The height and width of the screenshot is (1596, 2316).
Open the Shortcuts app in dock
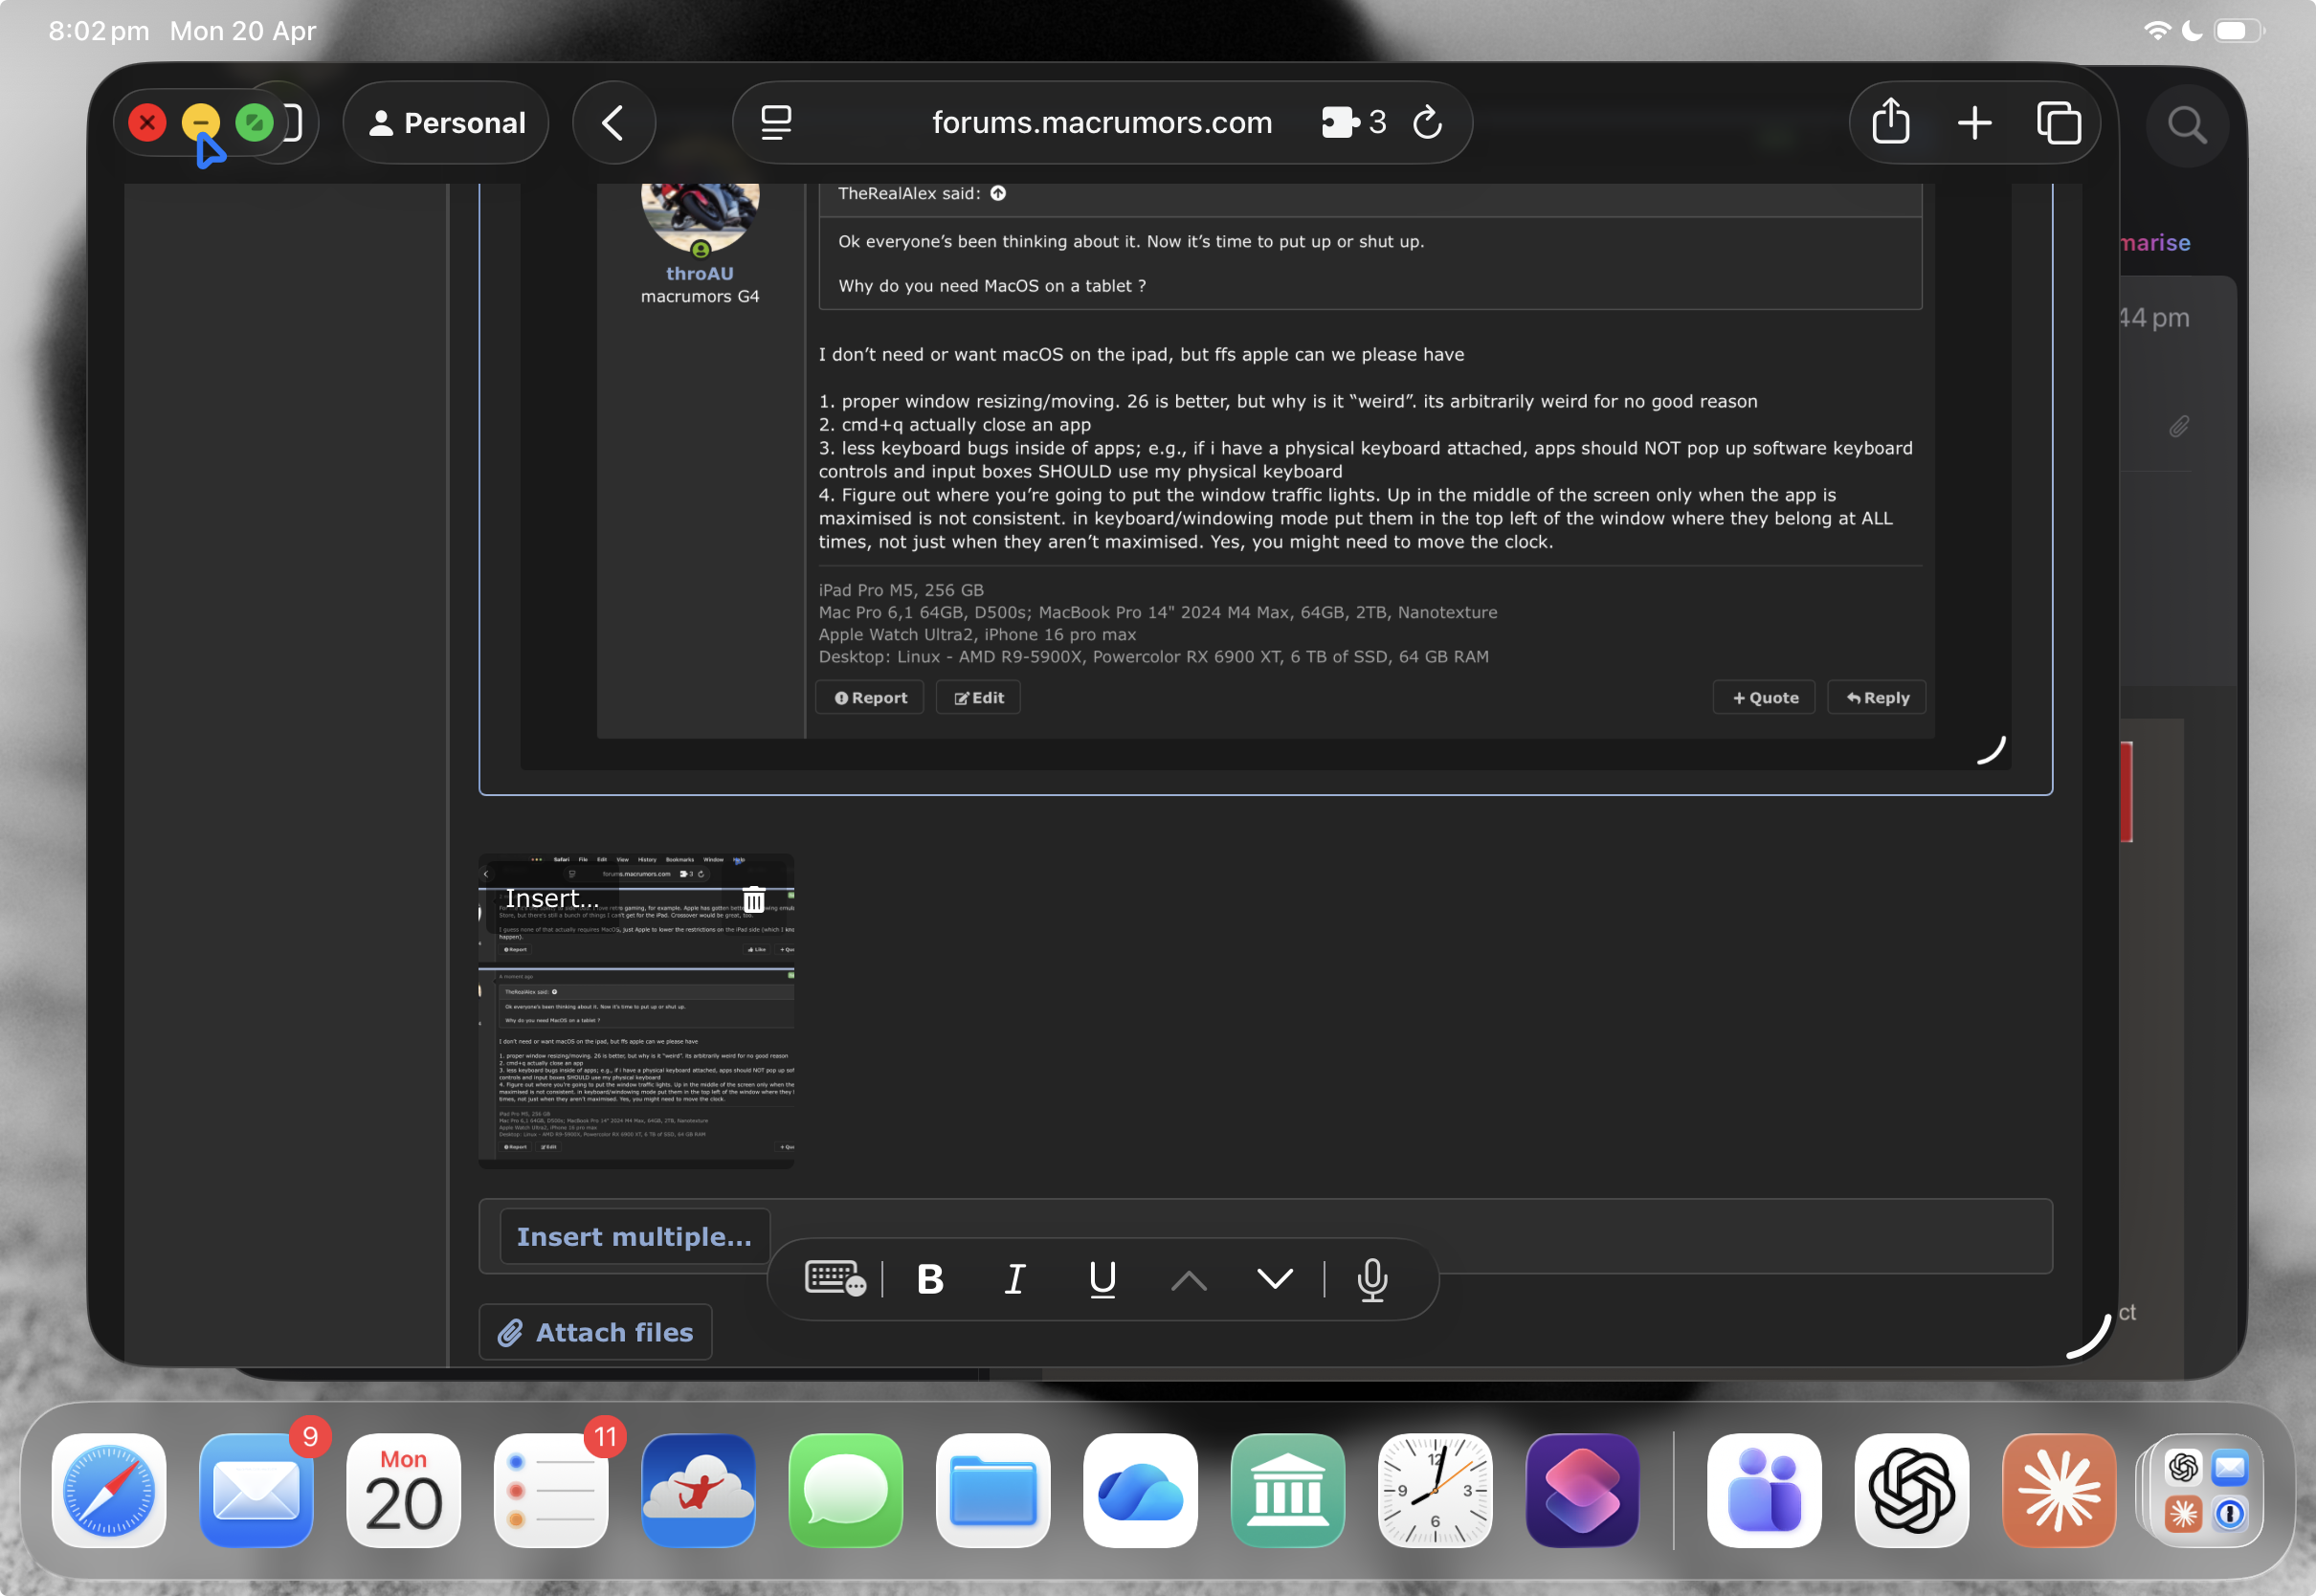pos(1582,1490)
